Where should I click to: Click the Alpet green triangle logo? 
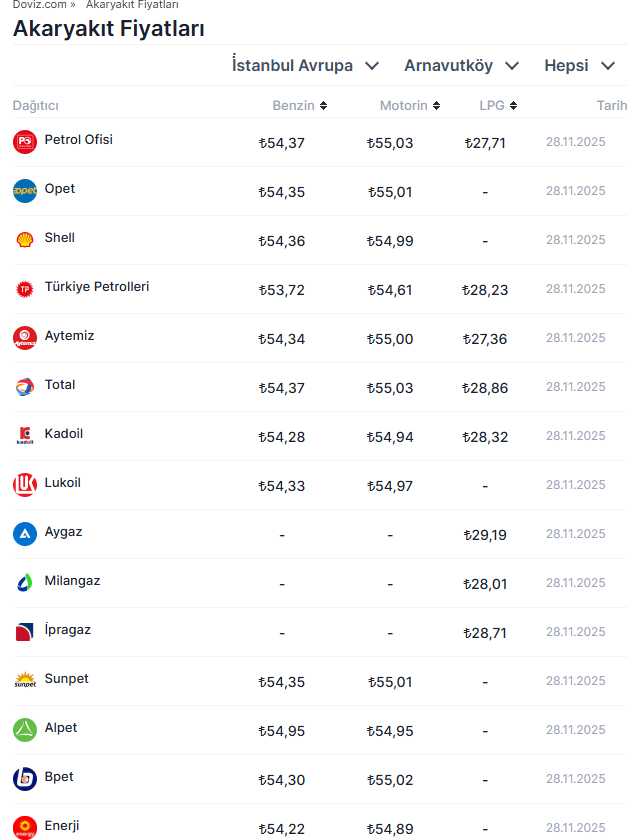pos(25,730)
